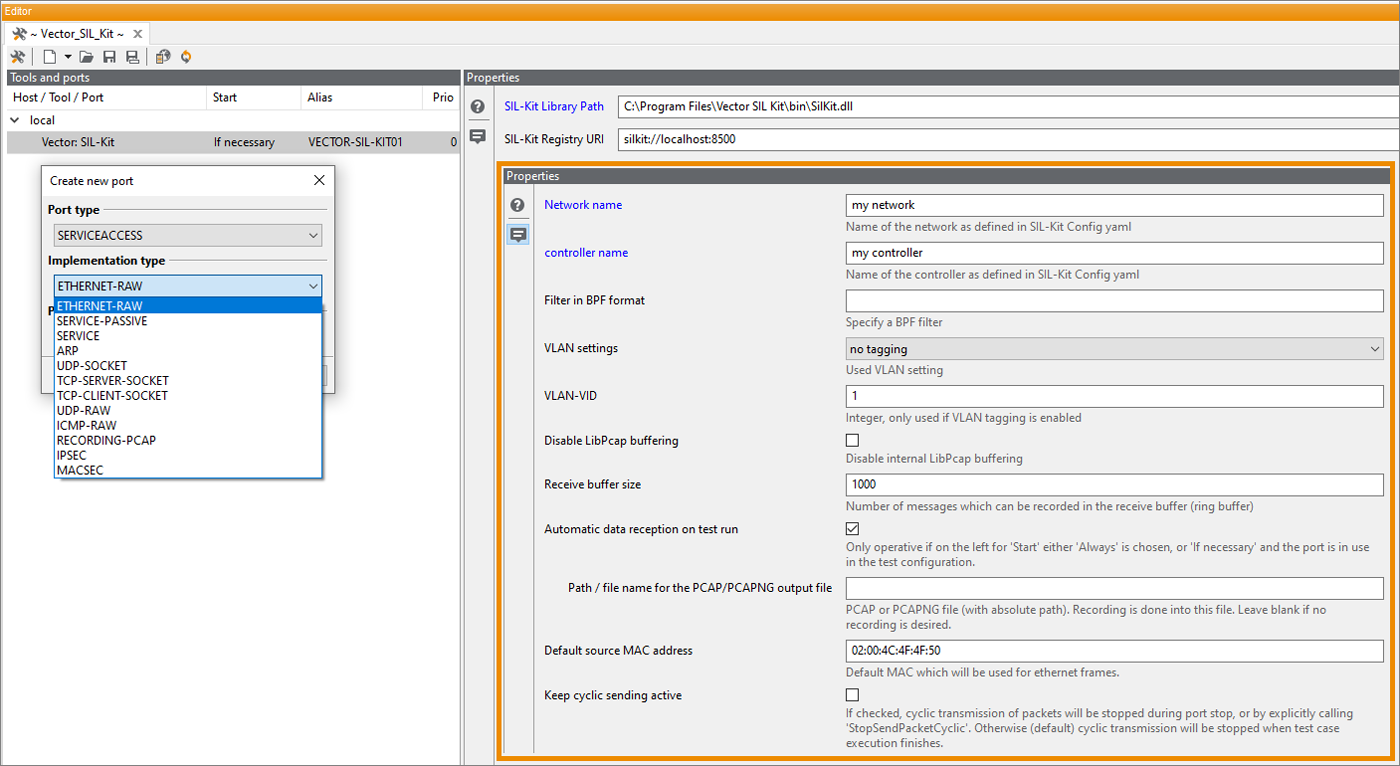
Task: Choose TCP-CLIENT-SOCKET option
Action: pos(188,396)
